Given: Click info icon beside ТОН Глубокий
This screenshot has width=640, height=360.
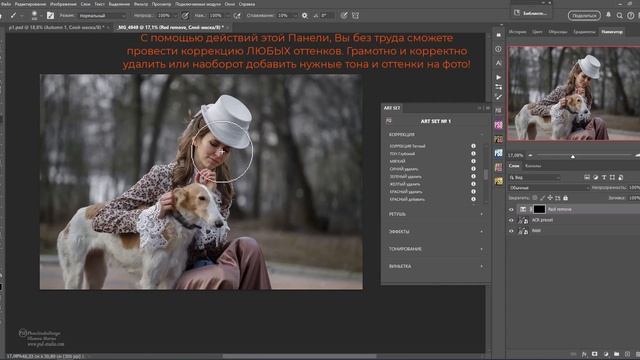Looking at the screenshot, I should pos(473,153).
